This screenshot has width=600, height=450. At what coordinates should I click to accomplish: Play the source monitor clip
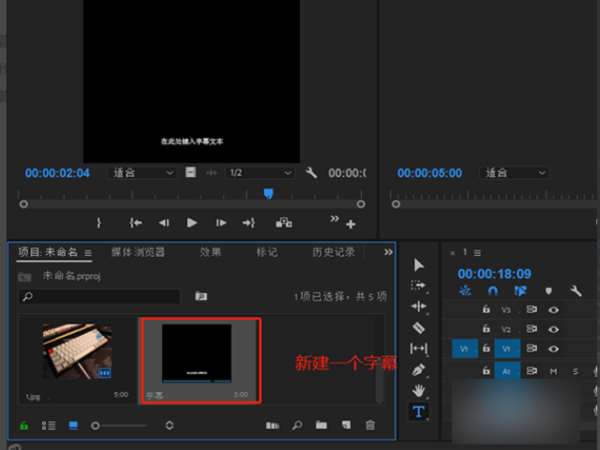coord(192,223)
